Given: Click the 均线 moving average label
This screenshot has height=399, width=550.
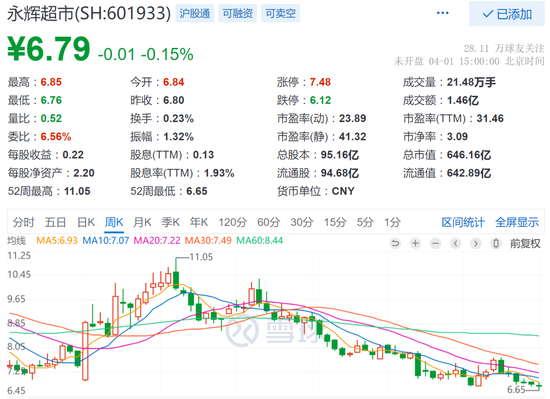Looking at the screenshot, I should tap(16, 241).
